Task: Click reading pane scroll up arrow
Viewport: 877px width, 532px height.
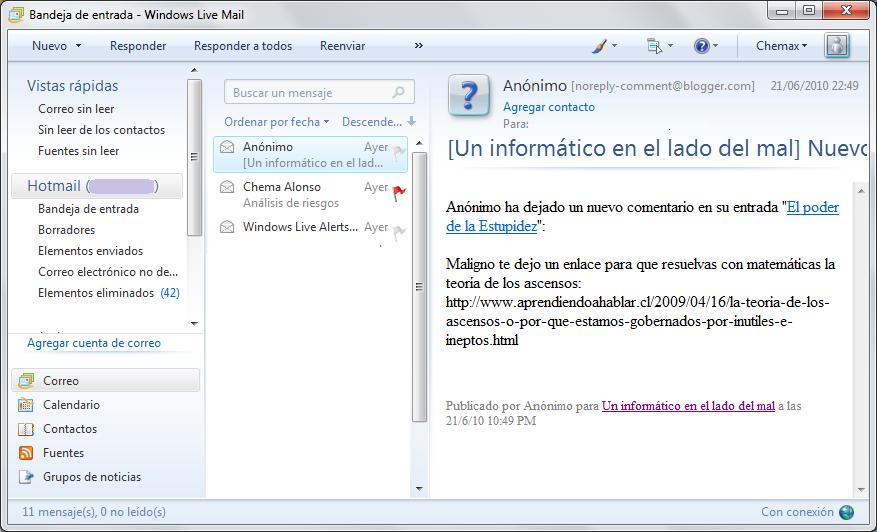Action: click(861, 191)
